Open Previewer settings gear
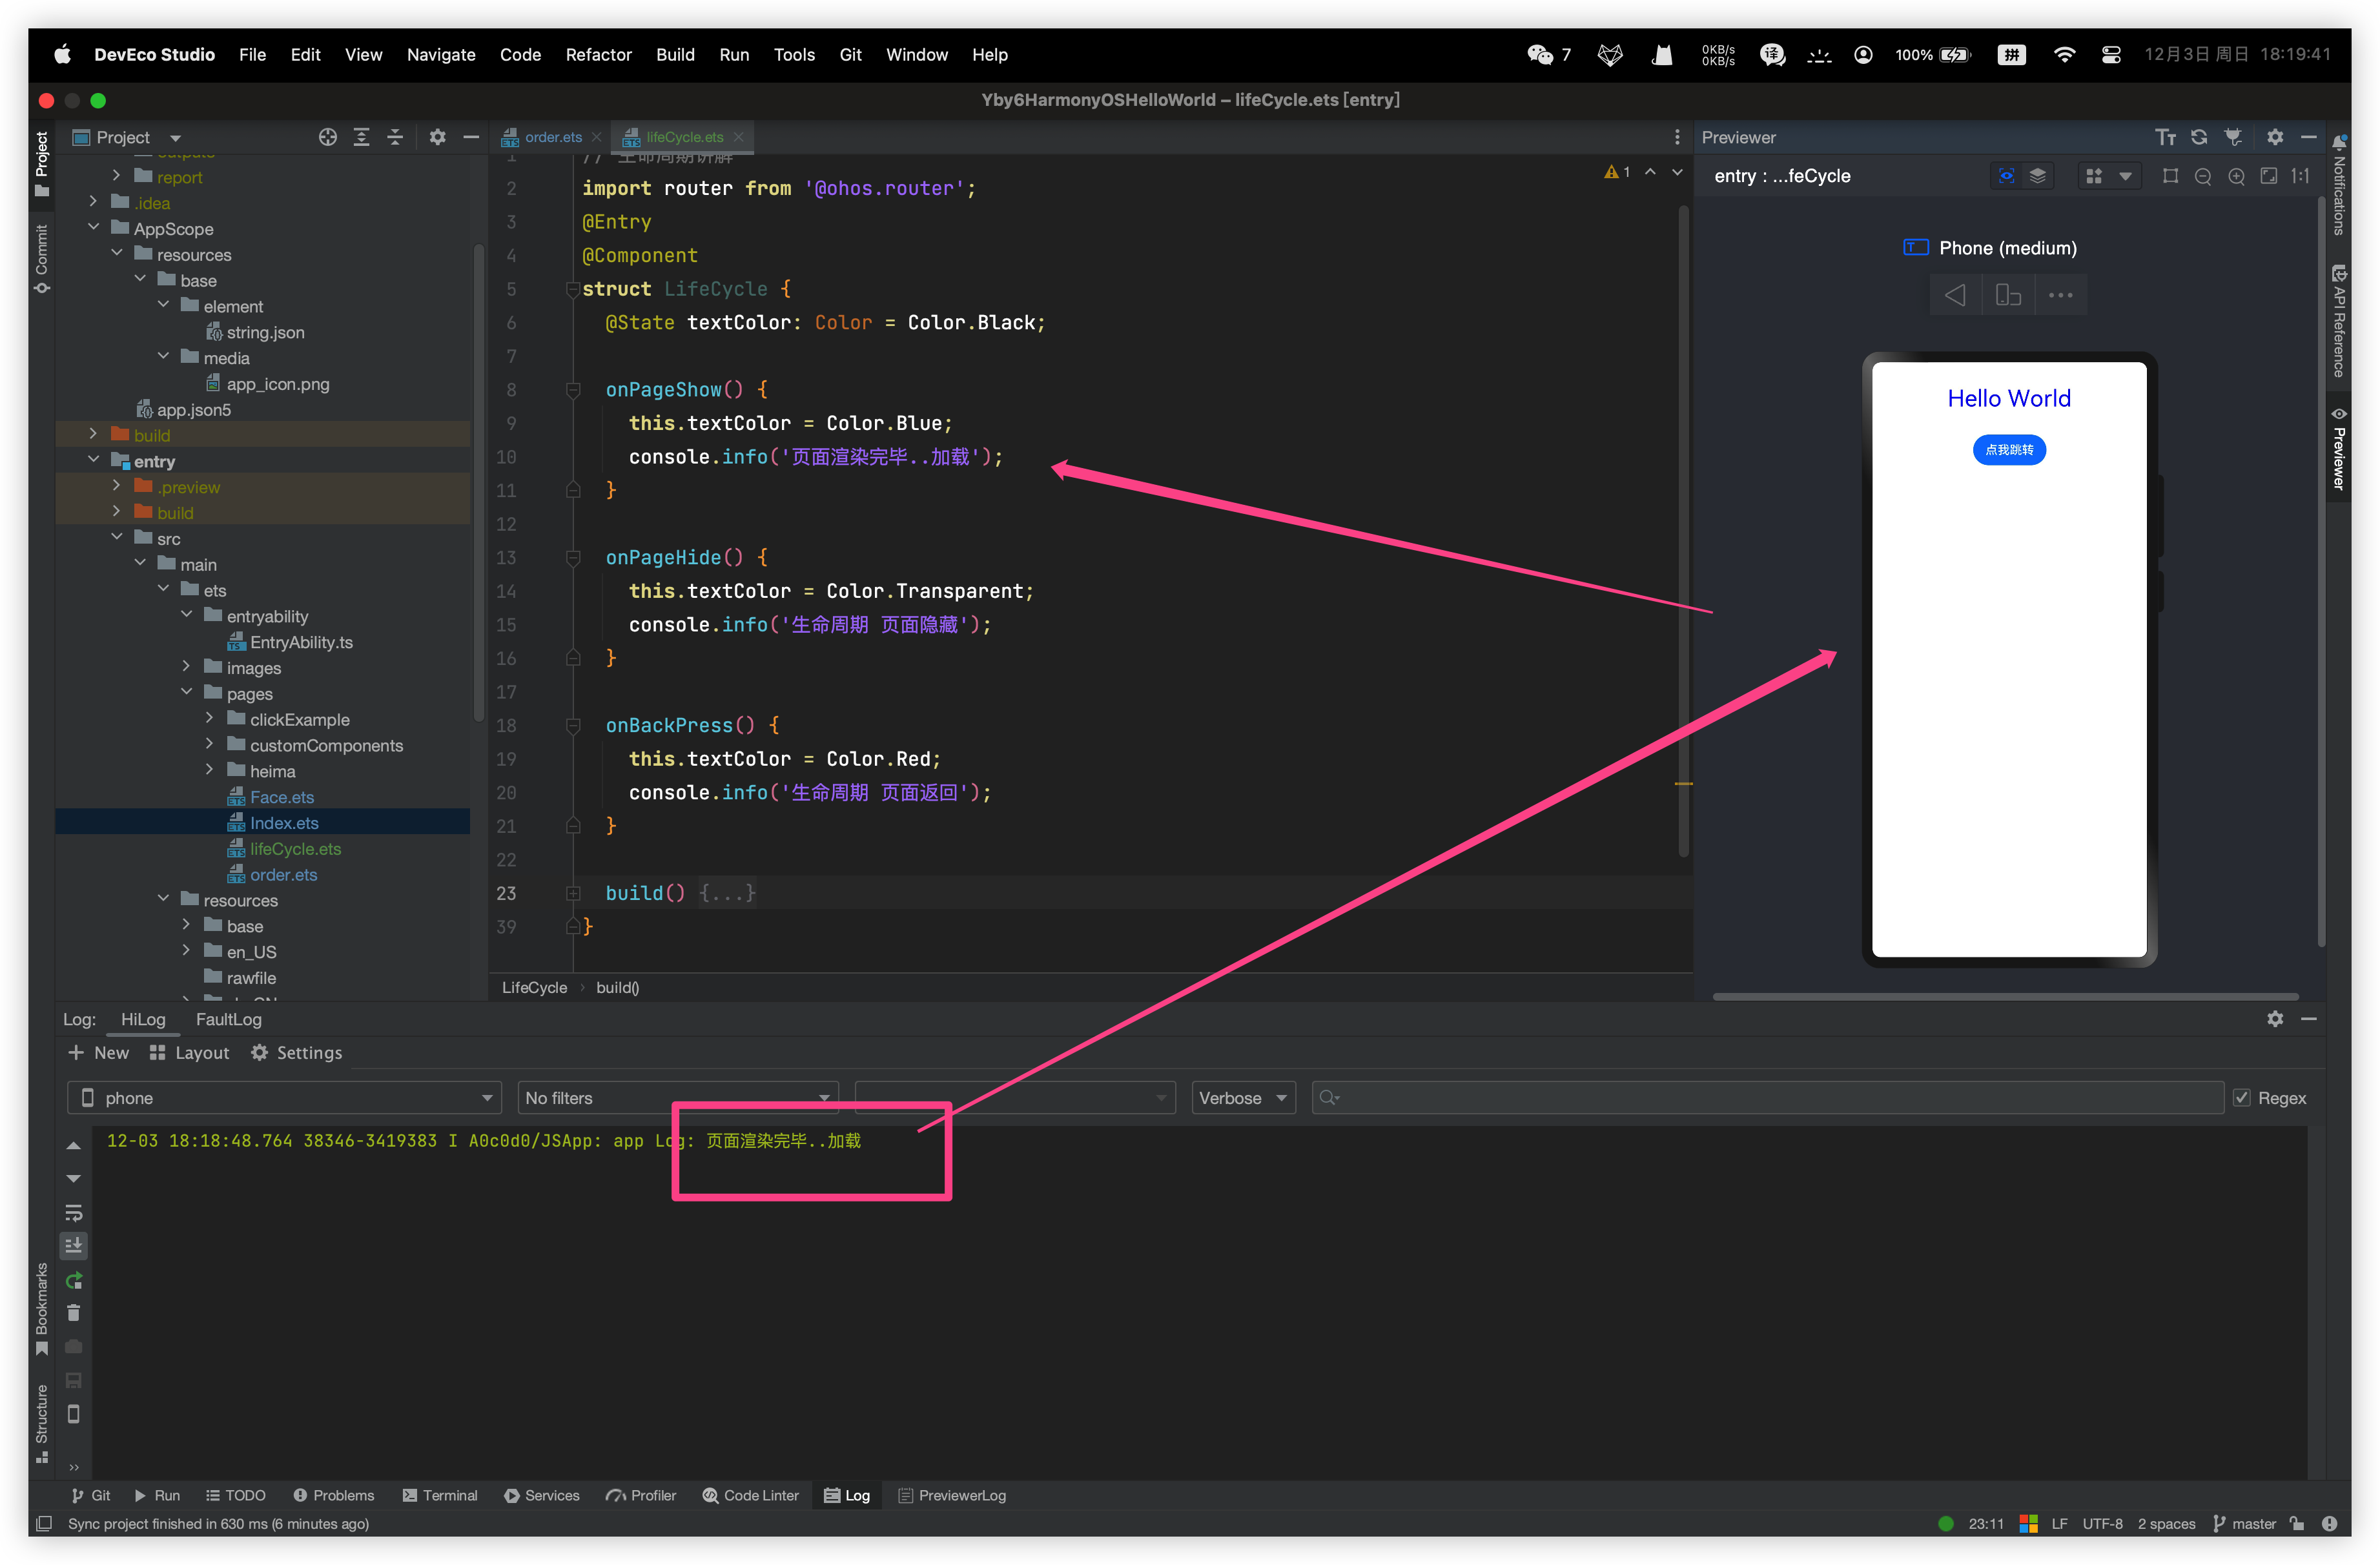Image resolution: width=2380 pixels, height=1565 pixels. tap(2275, 137)
